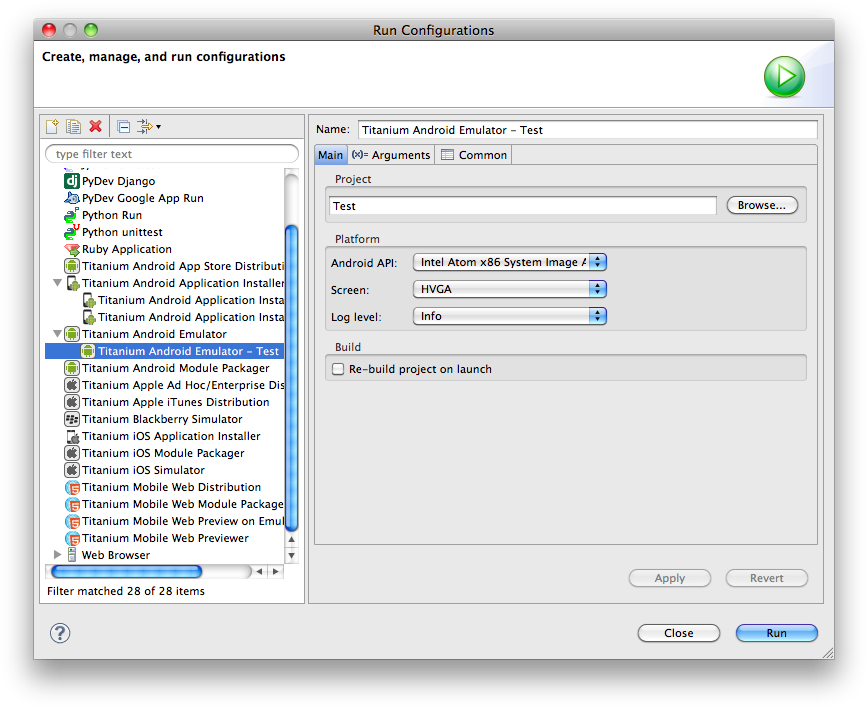Click the Titanium Mobile Web Previewer icon
This screenshot has width=867, height=707.
(72, 538)
